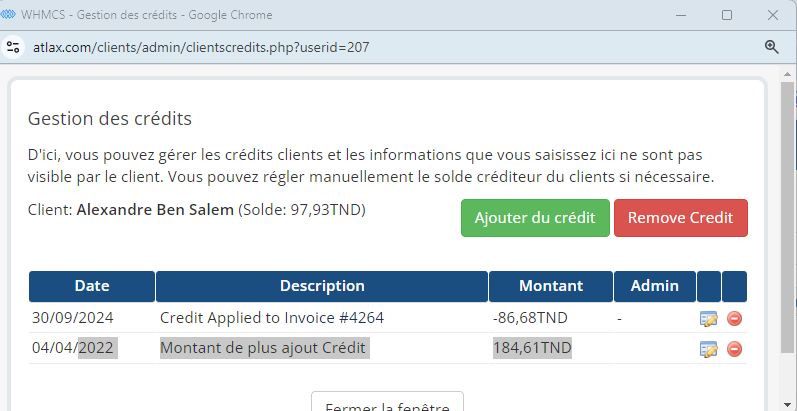
Task: Edit the Invoice #4264 credit entry
Action: (709, 319)
